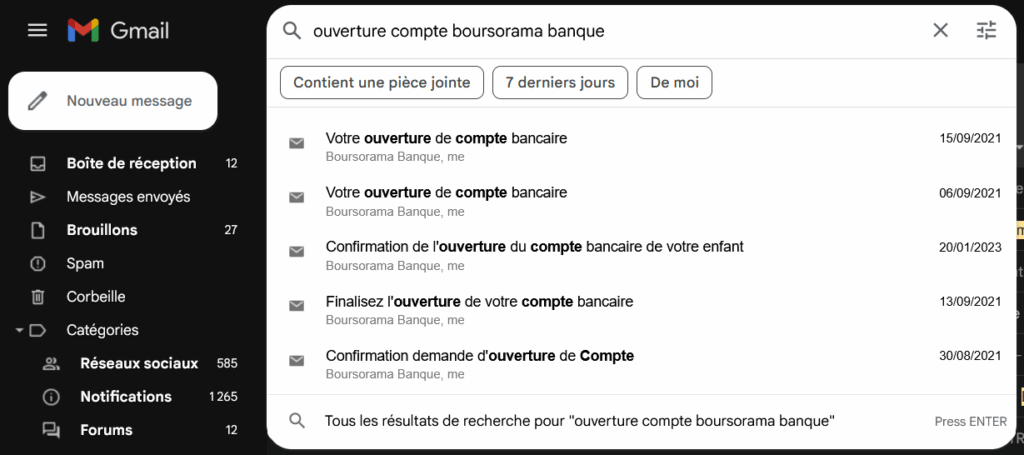The image size is (1024, 455).
Task: Collapse the Catégories section arrow
Action: [x=19, y=330]
